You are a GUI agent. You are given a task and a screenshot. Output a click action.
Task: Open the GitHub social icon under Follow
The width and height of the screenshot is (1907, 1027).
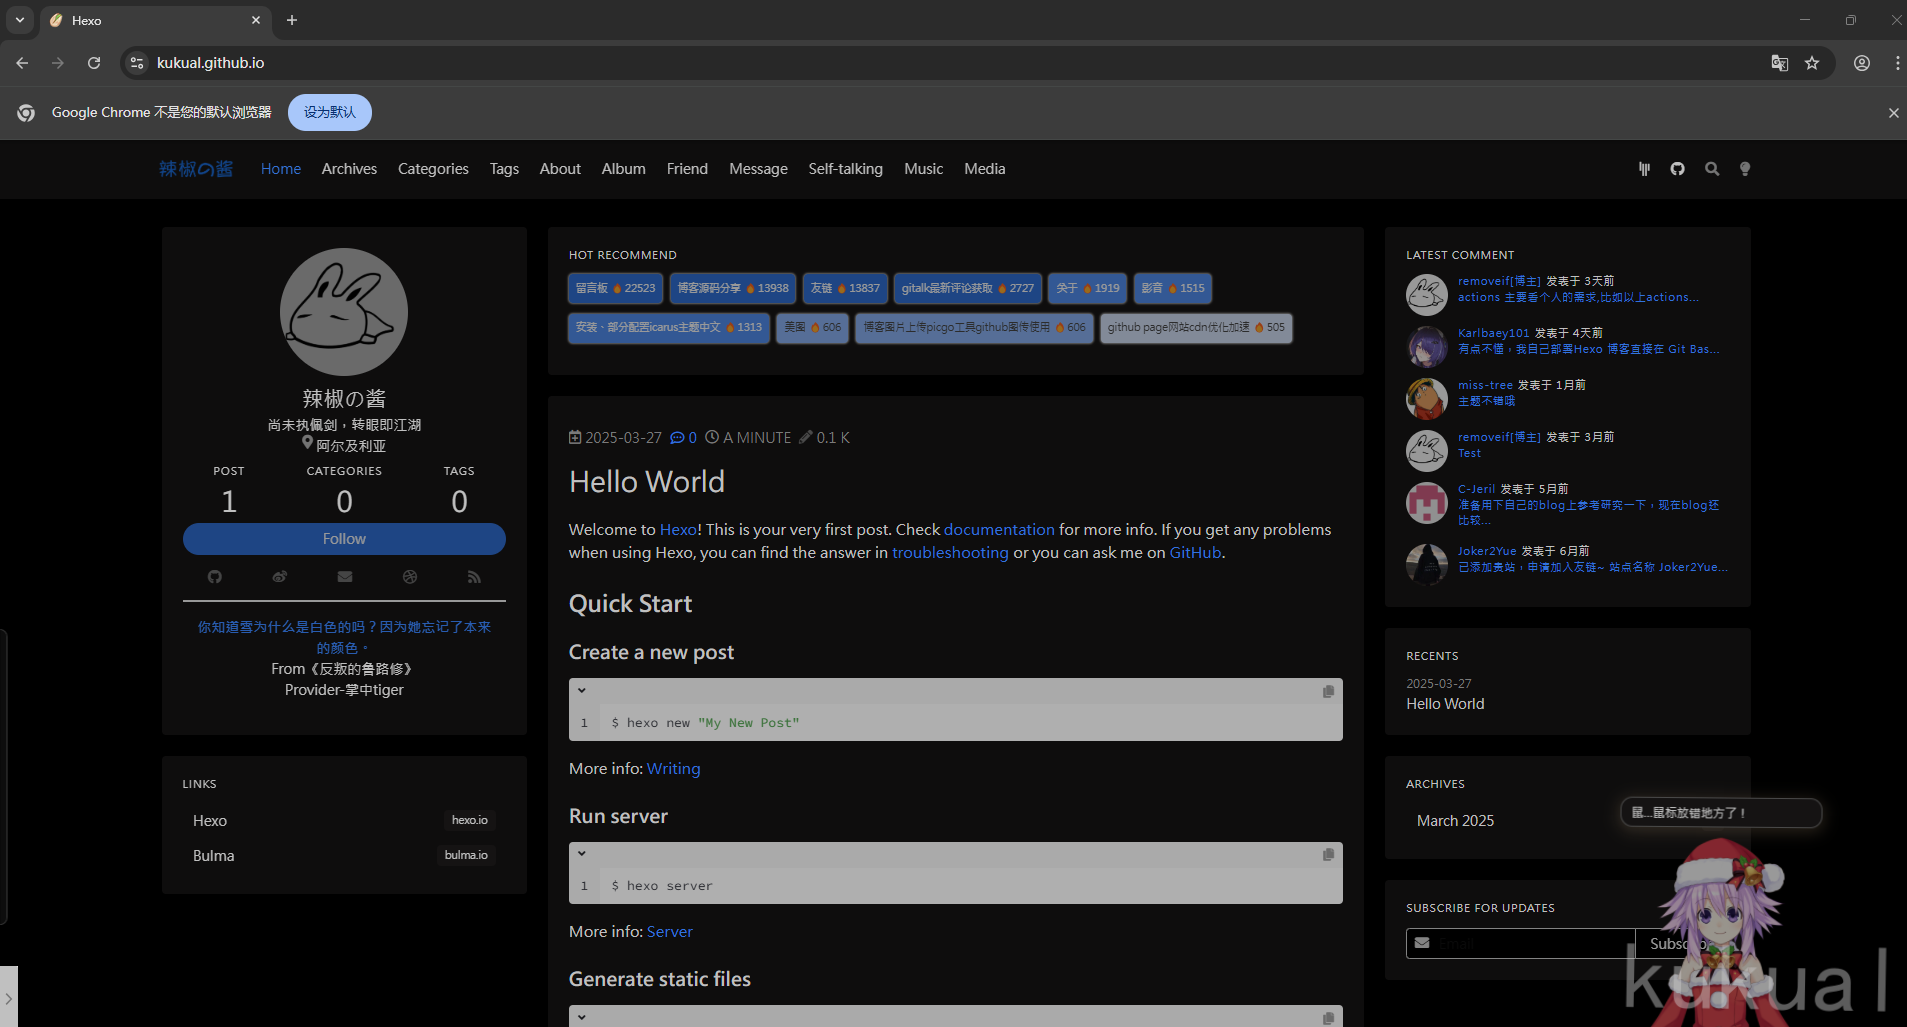tap(215, 577)
